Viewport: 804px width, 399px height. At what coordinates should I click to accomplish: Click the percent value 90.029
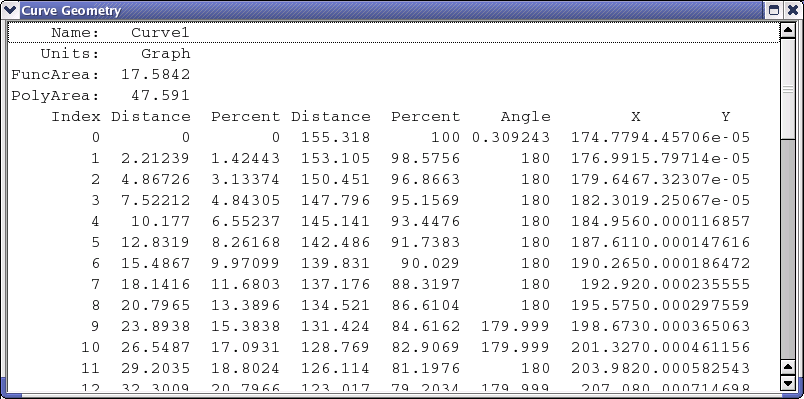click(x=430, y=264)
